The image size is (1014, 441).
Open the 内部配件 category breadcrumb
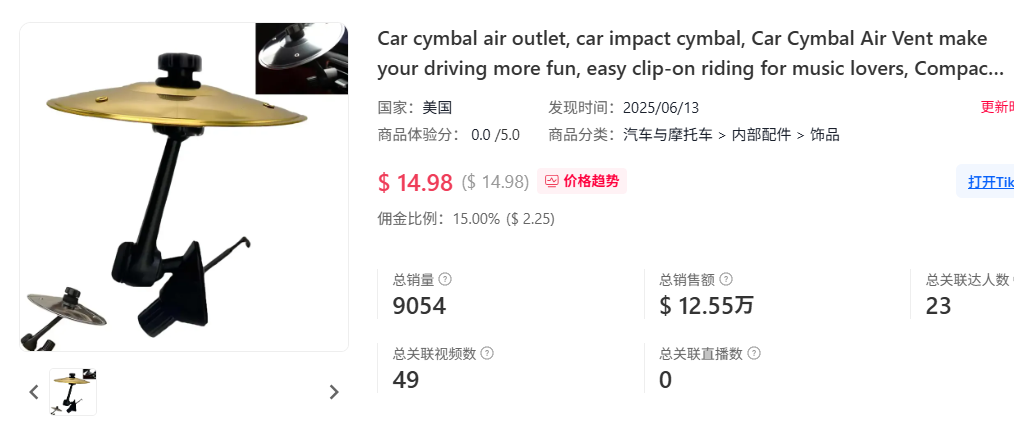[761, 135]
